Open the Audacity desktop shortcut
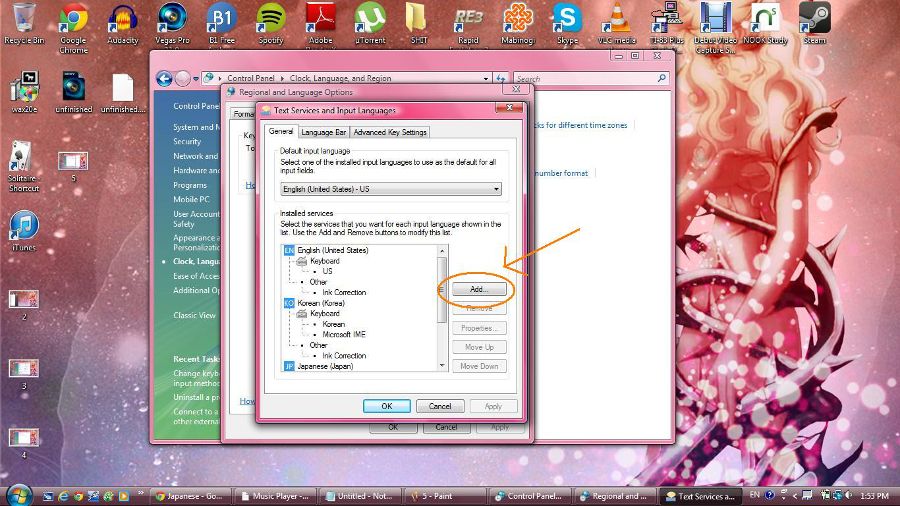The height and width of the screenshot is (506, 900). (x=122, y=20)
